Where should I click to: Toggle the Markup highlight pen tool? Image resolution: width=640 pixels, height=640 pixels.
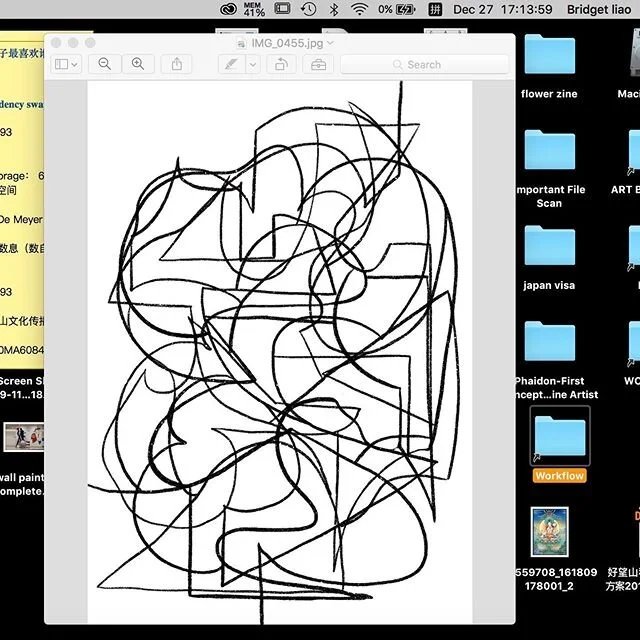(231, 64)
